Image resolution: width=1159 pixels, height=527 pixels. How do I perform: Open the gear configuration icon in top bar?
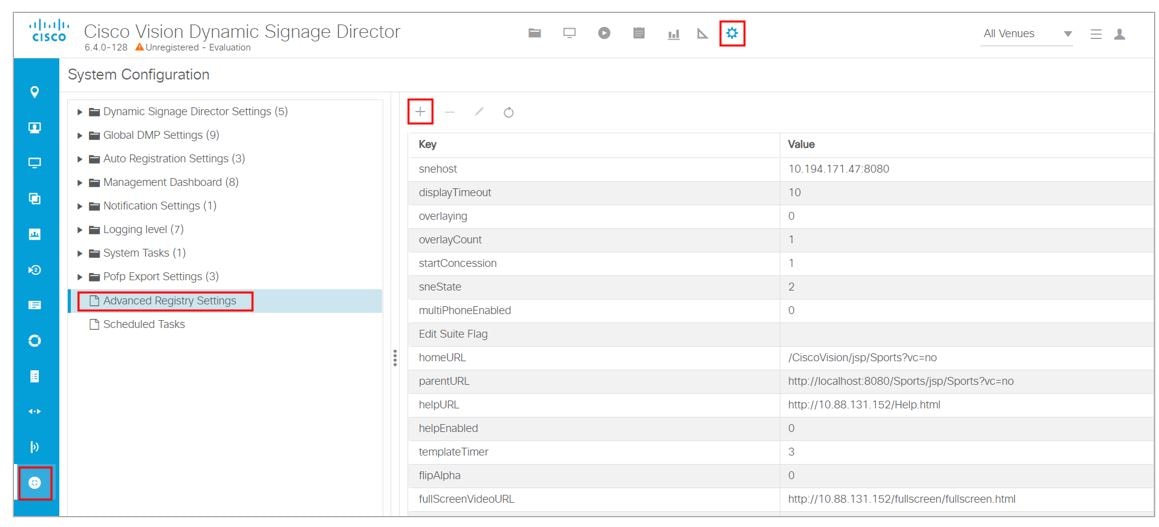coord(733,34)
